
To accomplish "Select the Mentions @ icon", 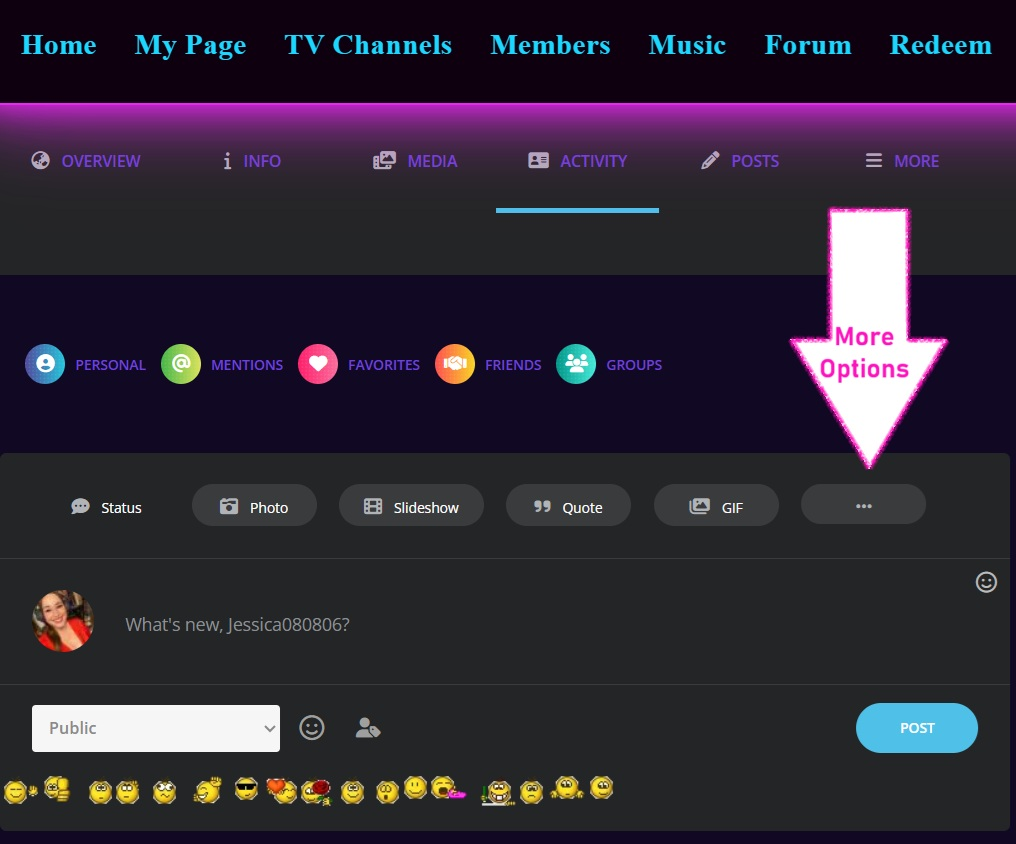I will point(181,365).
